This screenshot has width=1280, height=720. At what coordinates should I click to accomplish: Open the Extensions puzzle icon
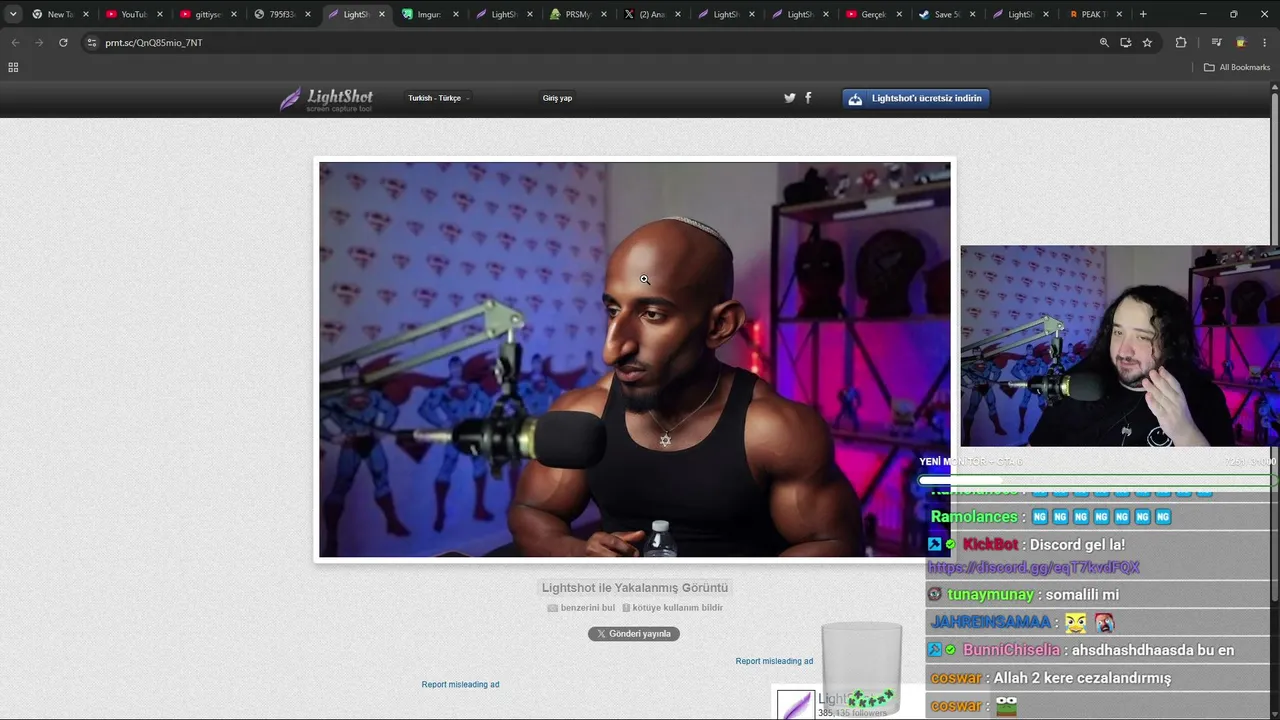[x=1181, y=43]
